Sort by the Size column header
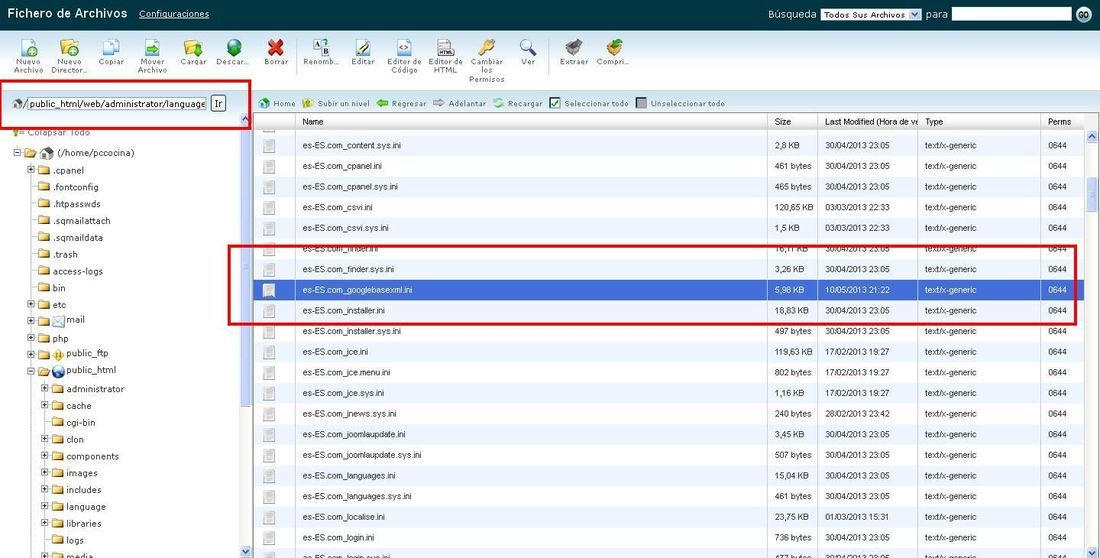Viewport: 1100px width, 558px height. click(793, 121)
